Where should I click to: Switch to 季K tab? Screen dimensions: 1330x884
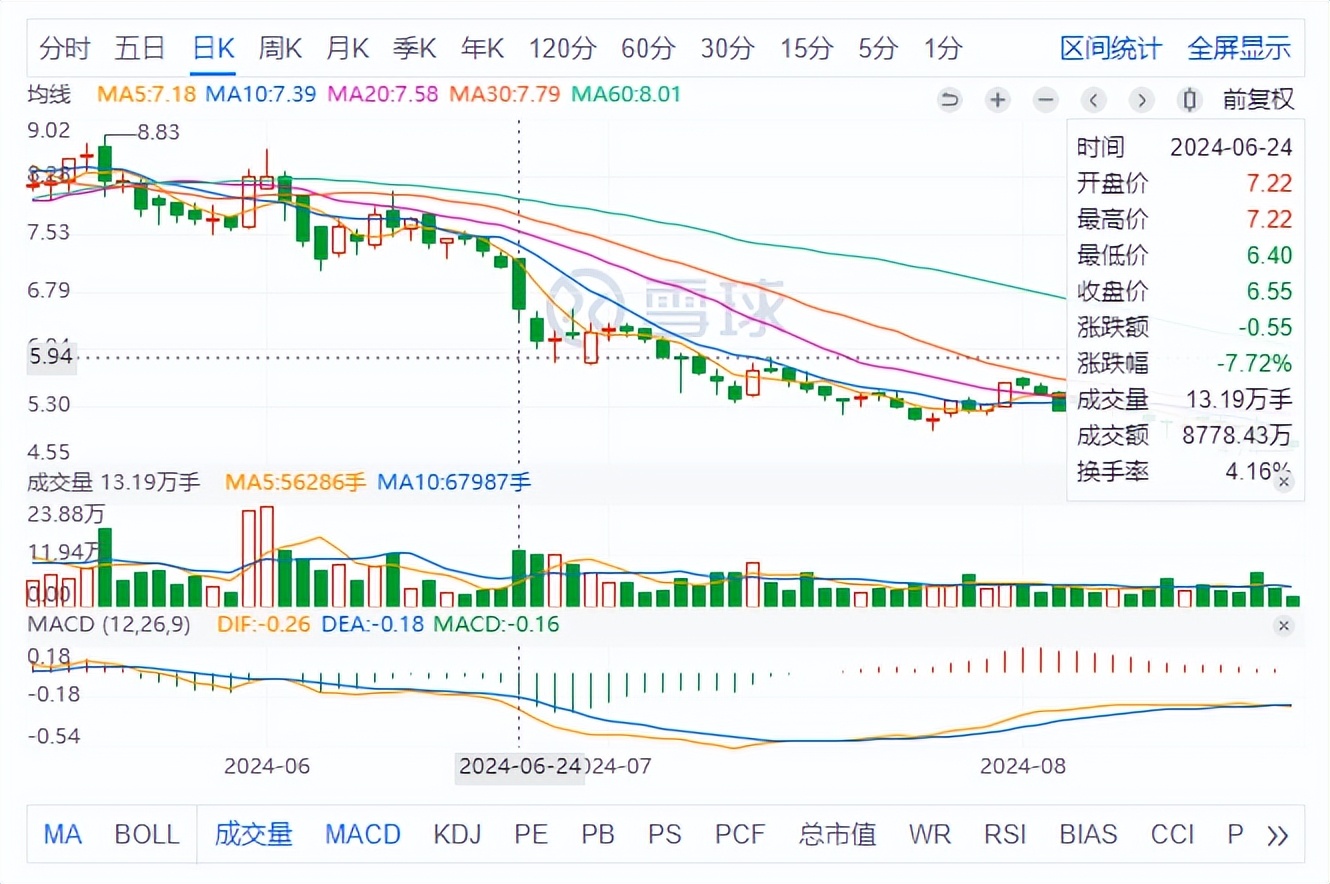414,48
